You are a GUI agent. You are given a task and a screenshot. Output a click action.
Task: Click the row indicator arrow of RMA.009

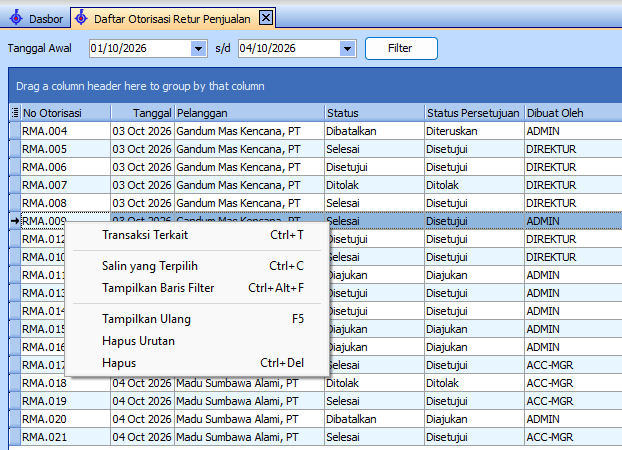pos(15,221)
